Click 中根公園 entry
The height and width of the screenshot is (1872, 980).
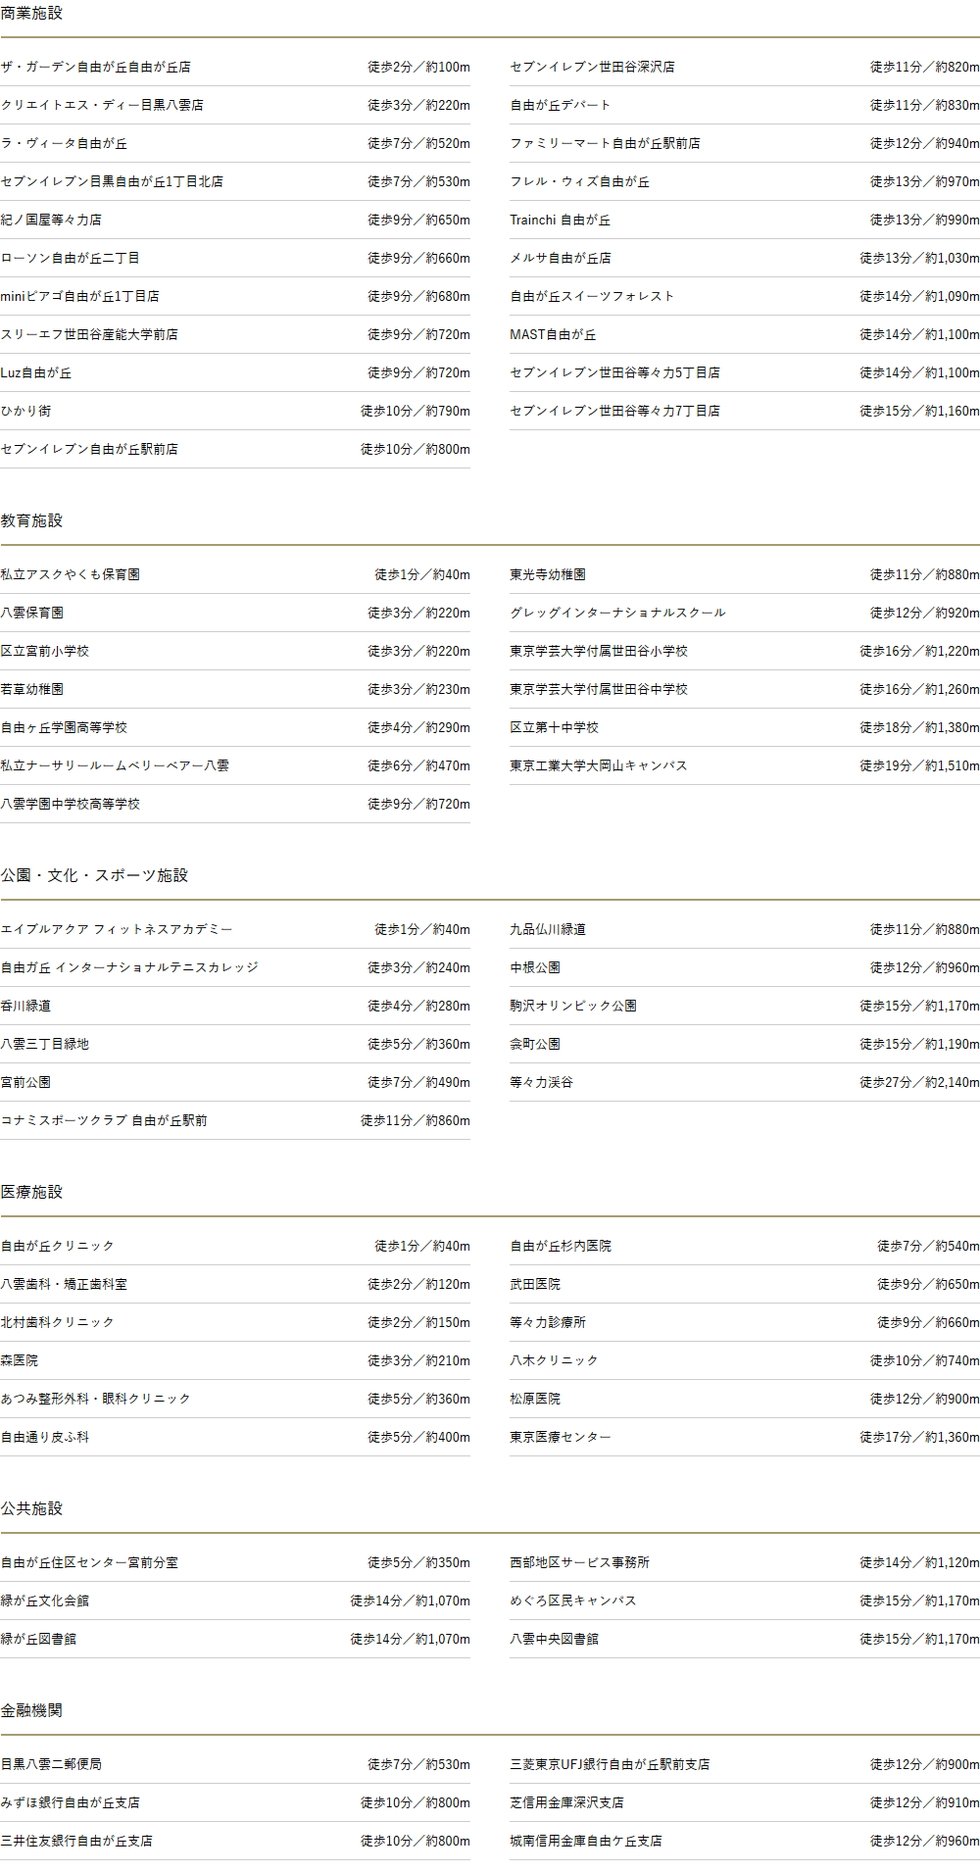745,968
